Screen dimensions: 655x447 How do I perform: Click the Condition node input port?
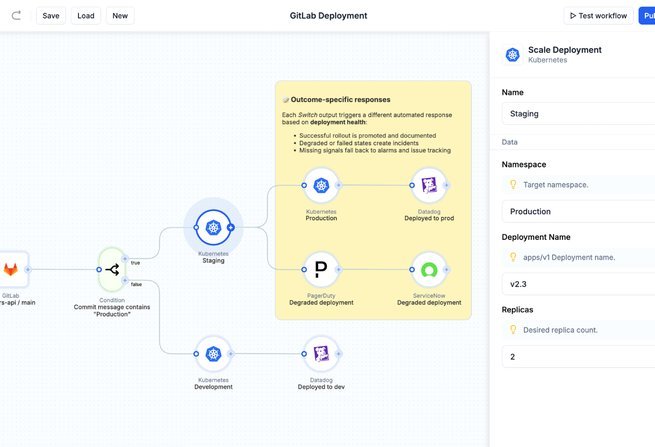coord(99,269)
